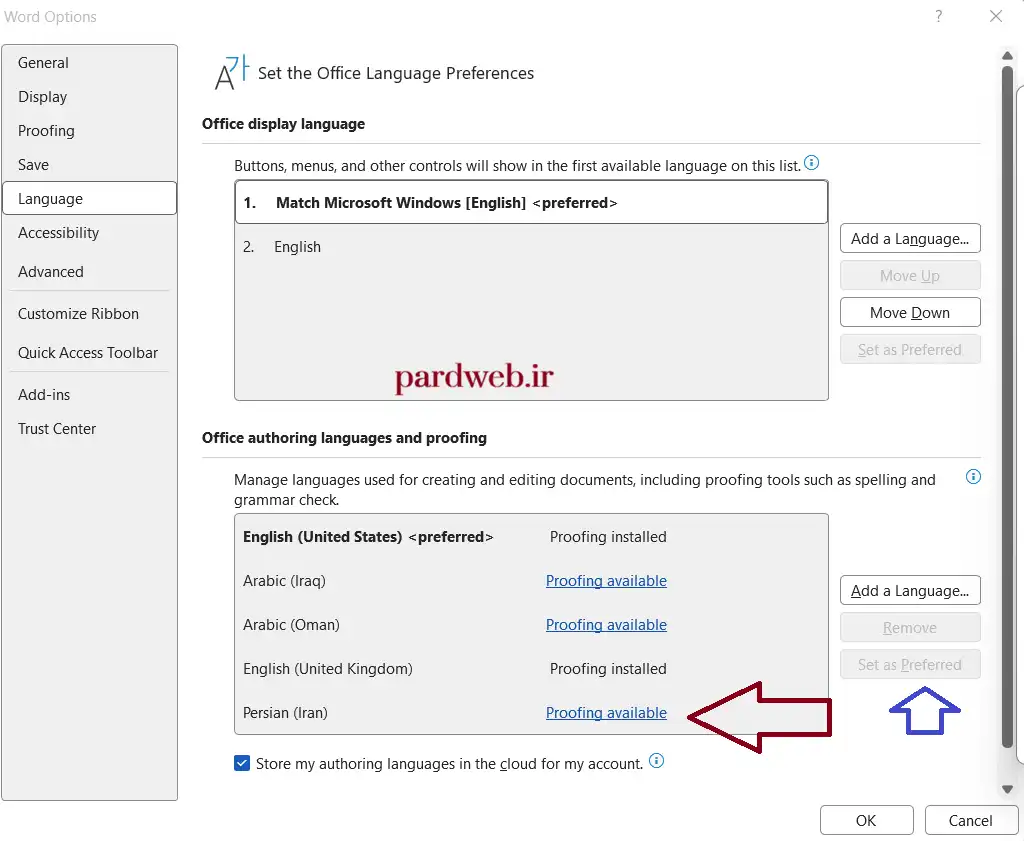Click the Remove language button
The width and height of the screenshot is (1024, 841).
[x=910, y=627]
